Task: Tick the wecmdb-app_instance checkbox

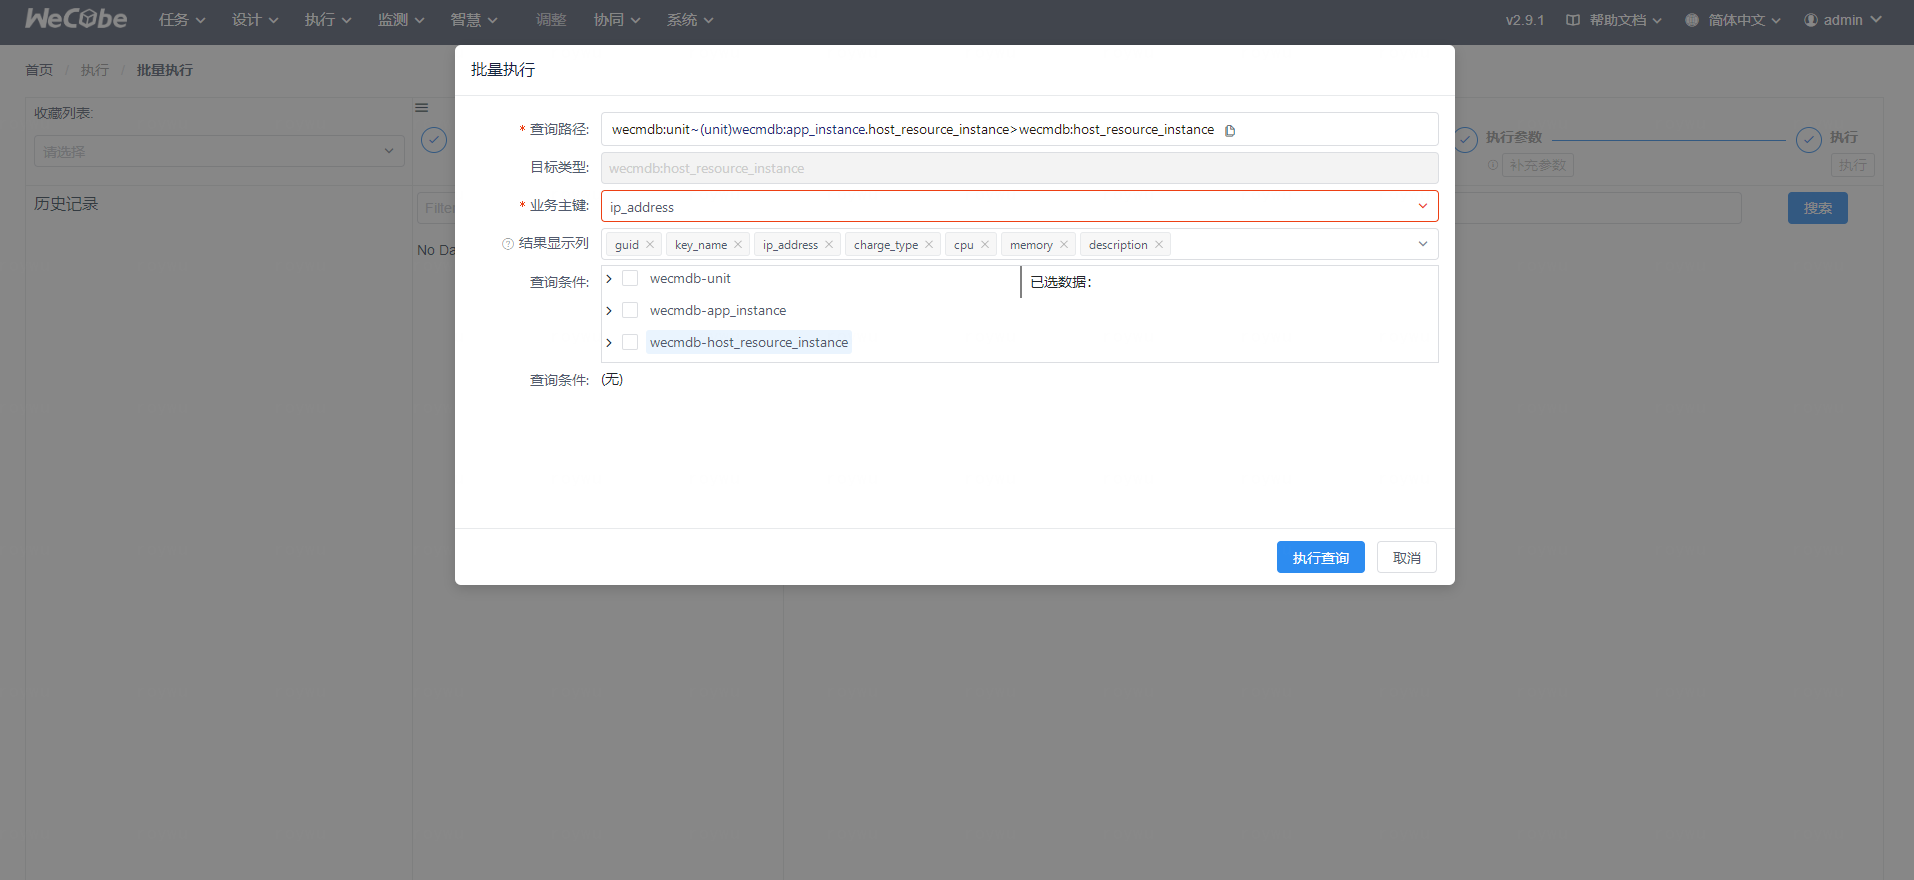Action: coord(630,310)
